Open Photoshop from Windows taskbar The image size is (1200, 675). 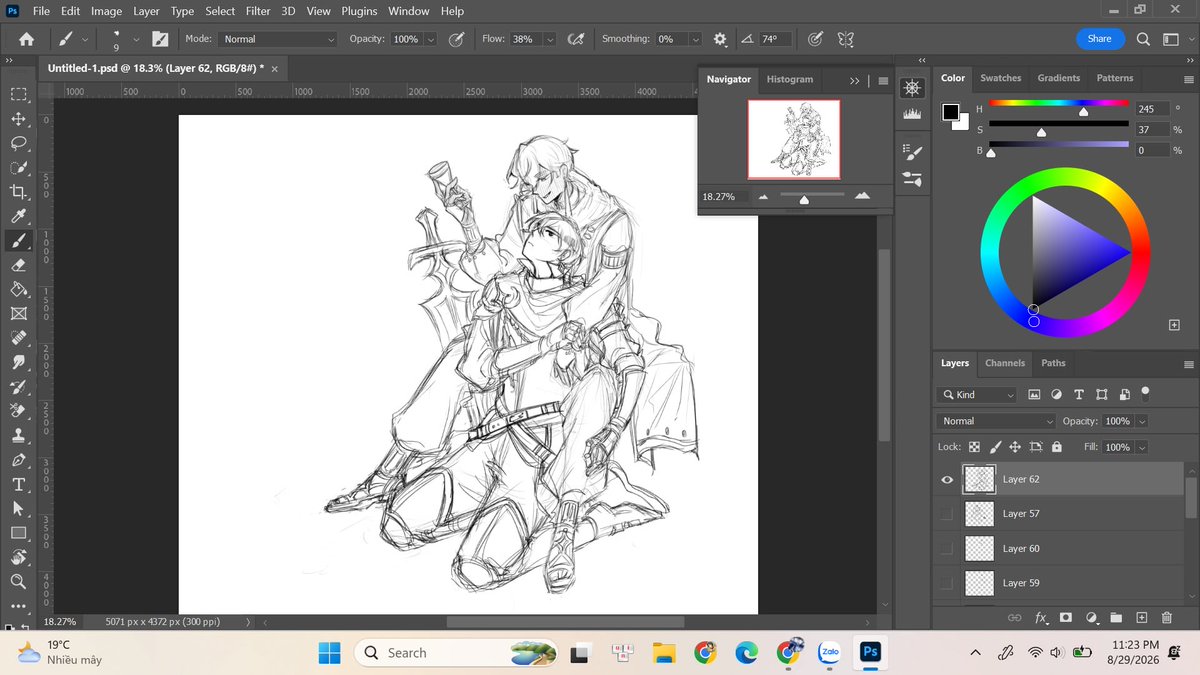pyautogui.click(x=870, y=652)
